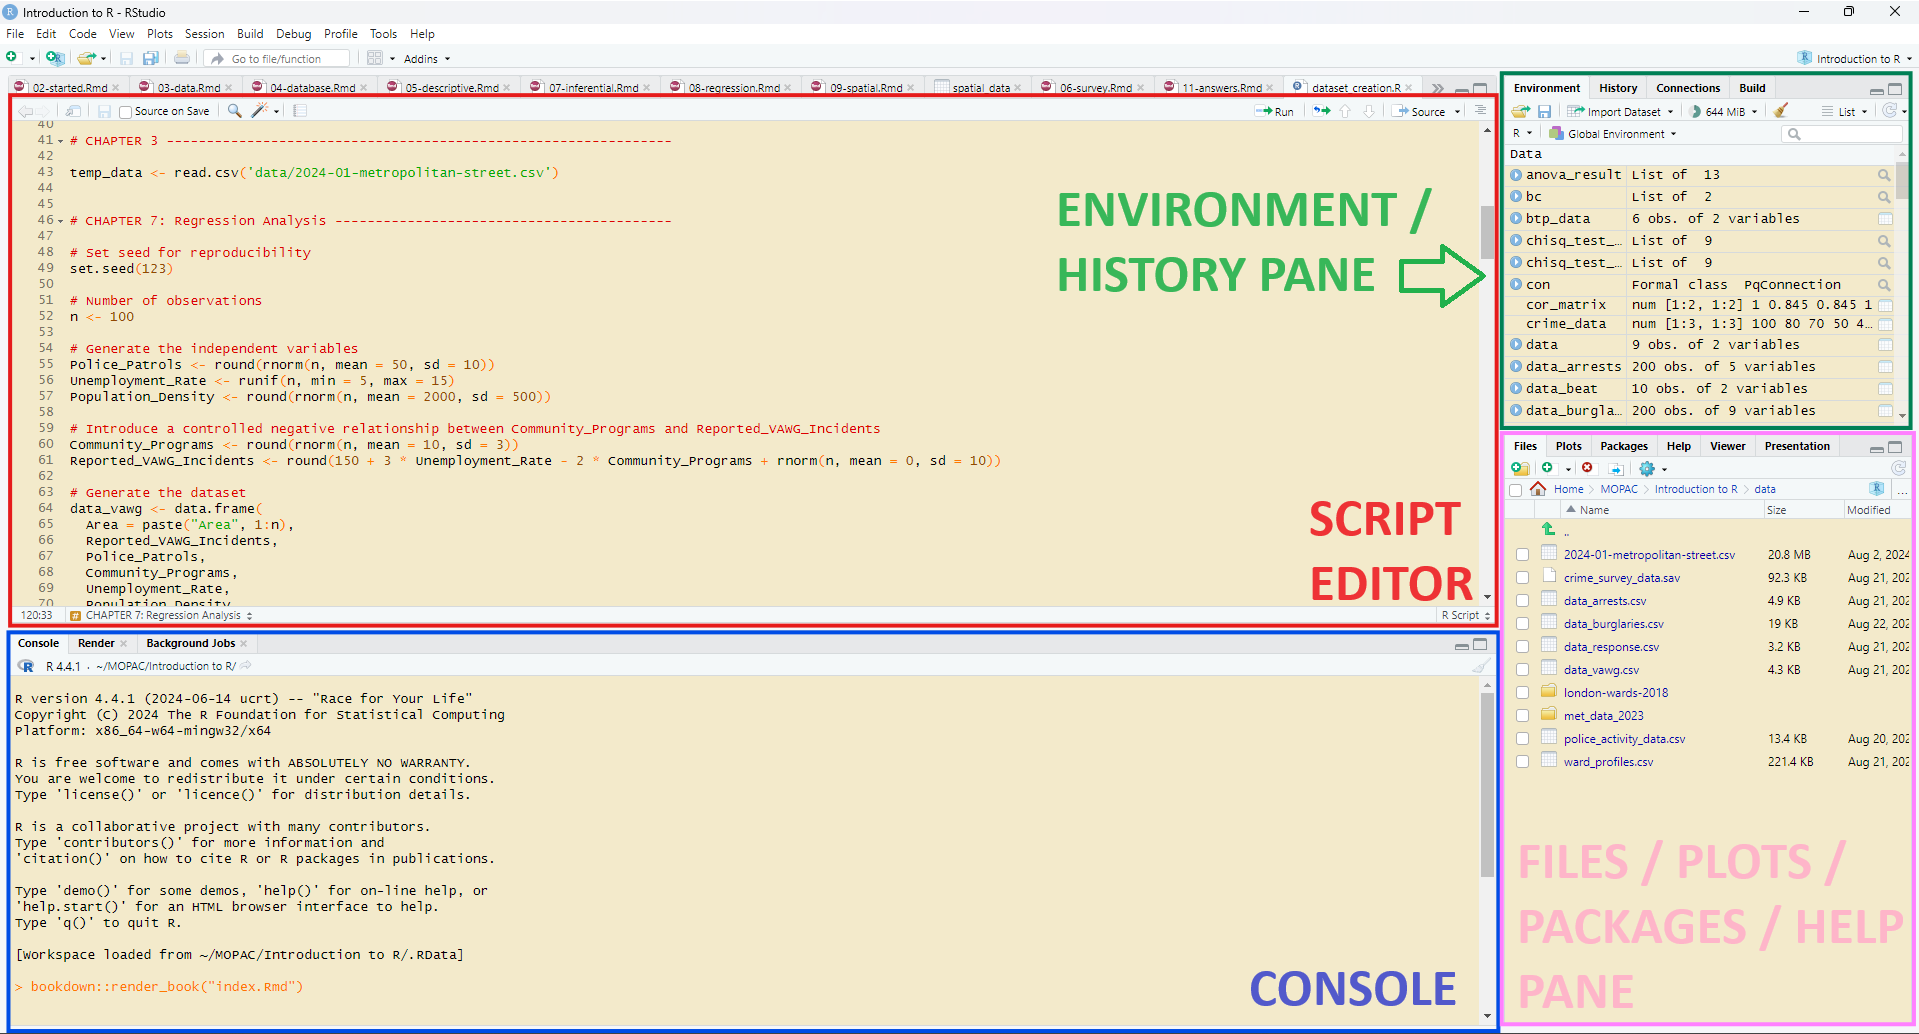Open the Session menu
This screenshot has height=1034, width=1919.
pyautogui.click(x=204, y=33)
